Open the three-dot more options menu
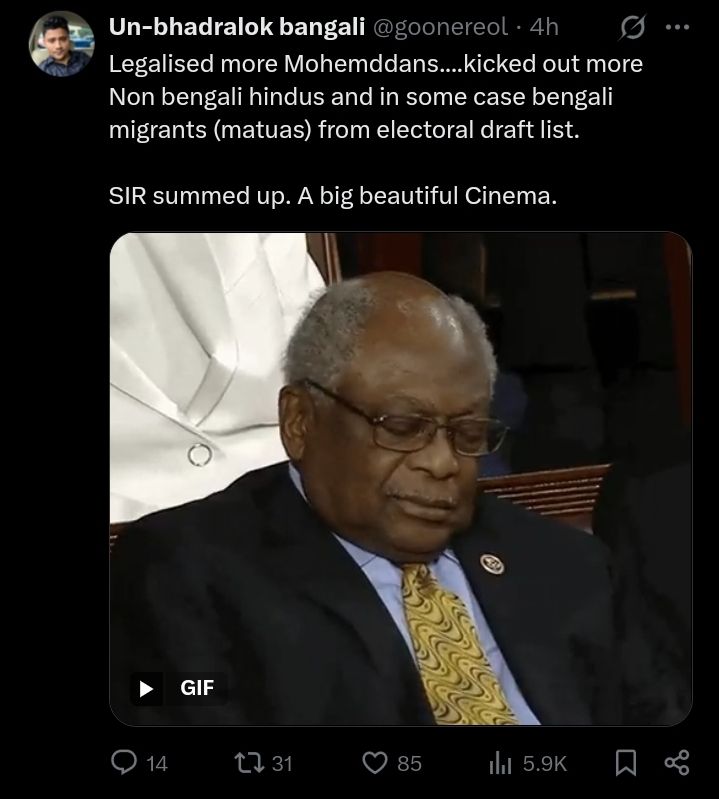Screen dimensions: 719x799 pyautogui.click(x=678, y=28)
